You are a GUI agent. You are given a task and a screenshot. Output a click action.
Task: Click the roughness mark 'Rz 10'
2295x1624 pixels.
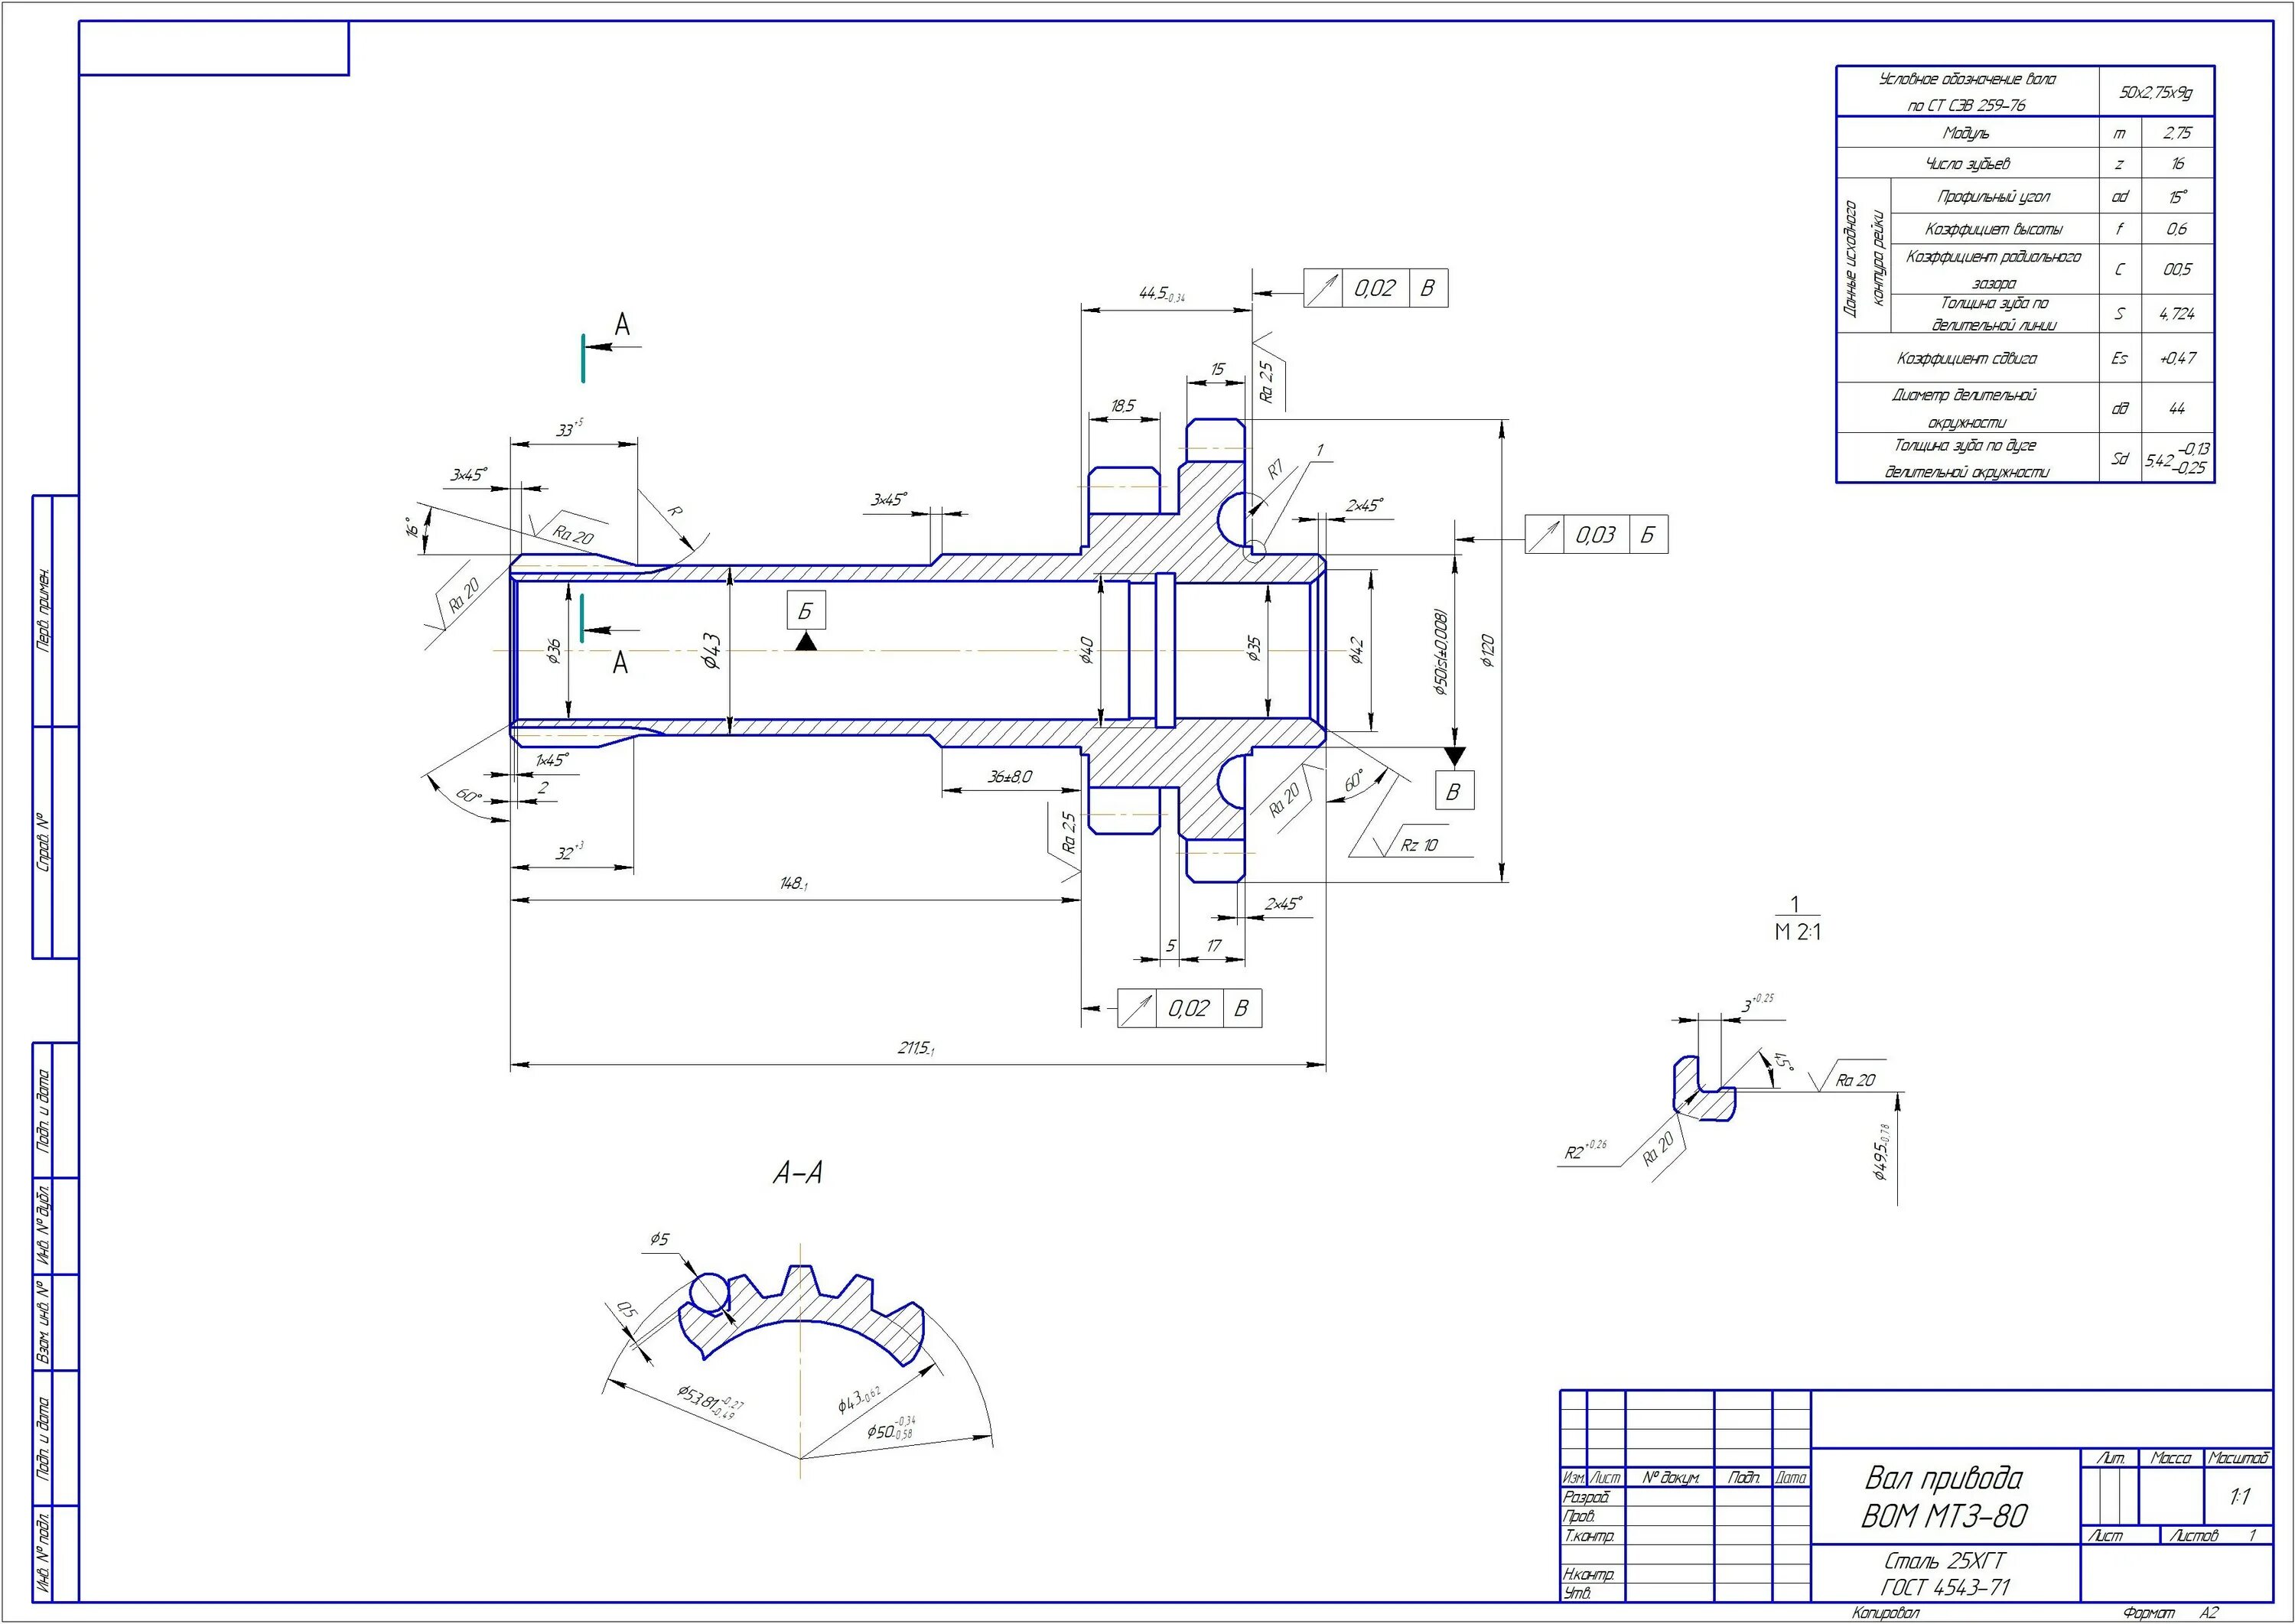click(1419, 846)
